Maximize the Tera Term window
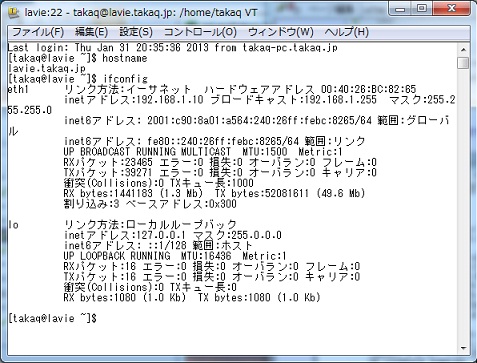Image resolution: width=477 pixels, height=363 pixels. tap(422, 9)
